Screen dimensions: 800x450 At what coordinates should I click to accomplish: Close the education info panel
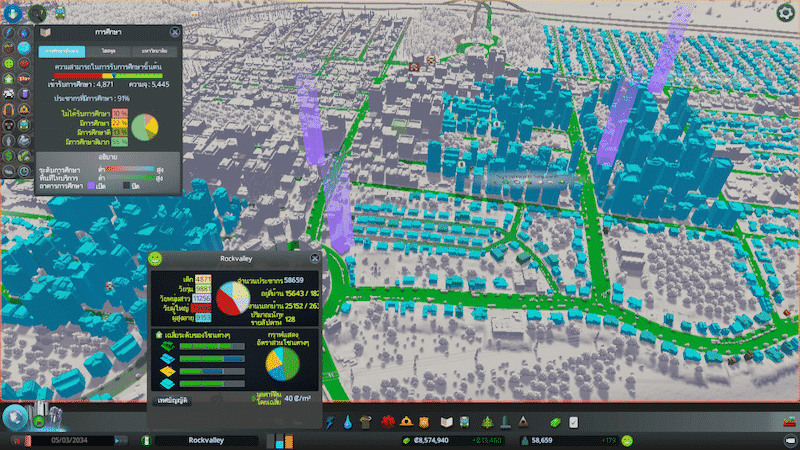pos(176,32)
